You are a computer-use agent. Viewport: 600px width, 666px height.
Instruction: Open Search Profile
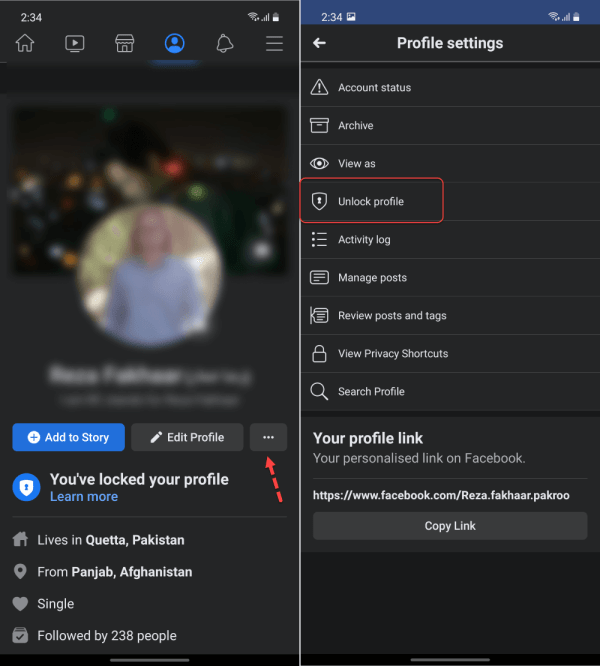450,392
